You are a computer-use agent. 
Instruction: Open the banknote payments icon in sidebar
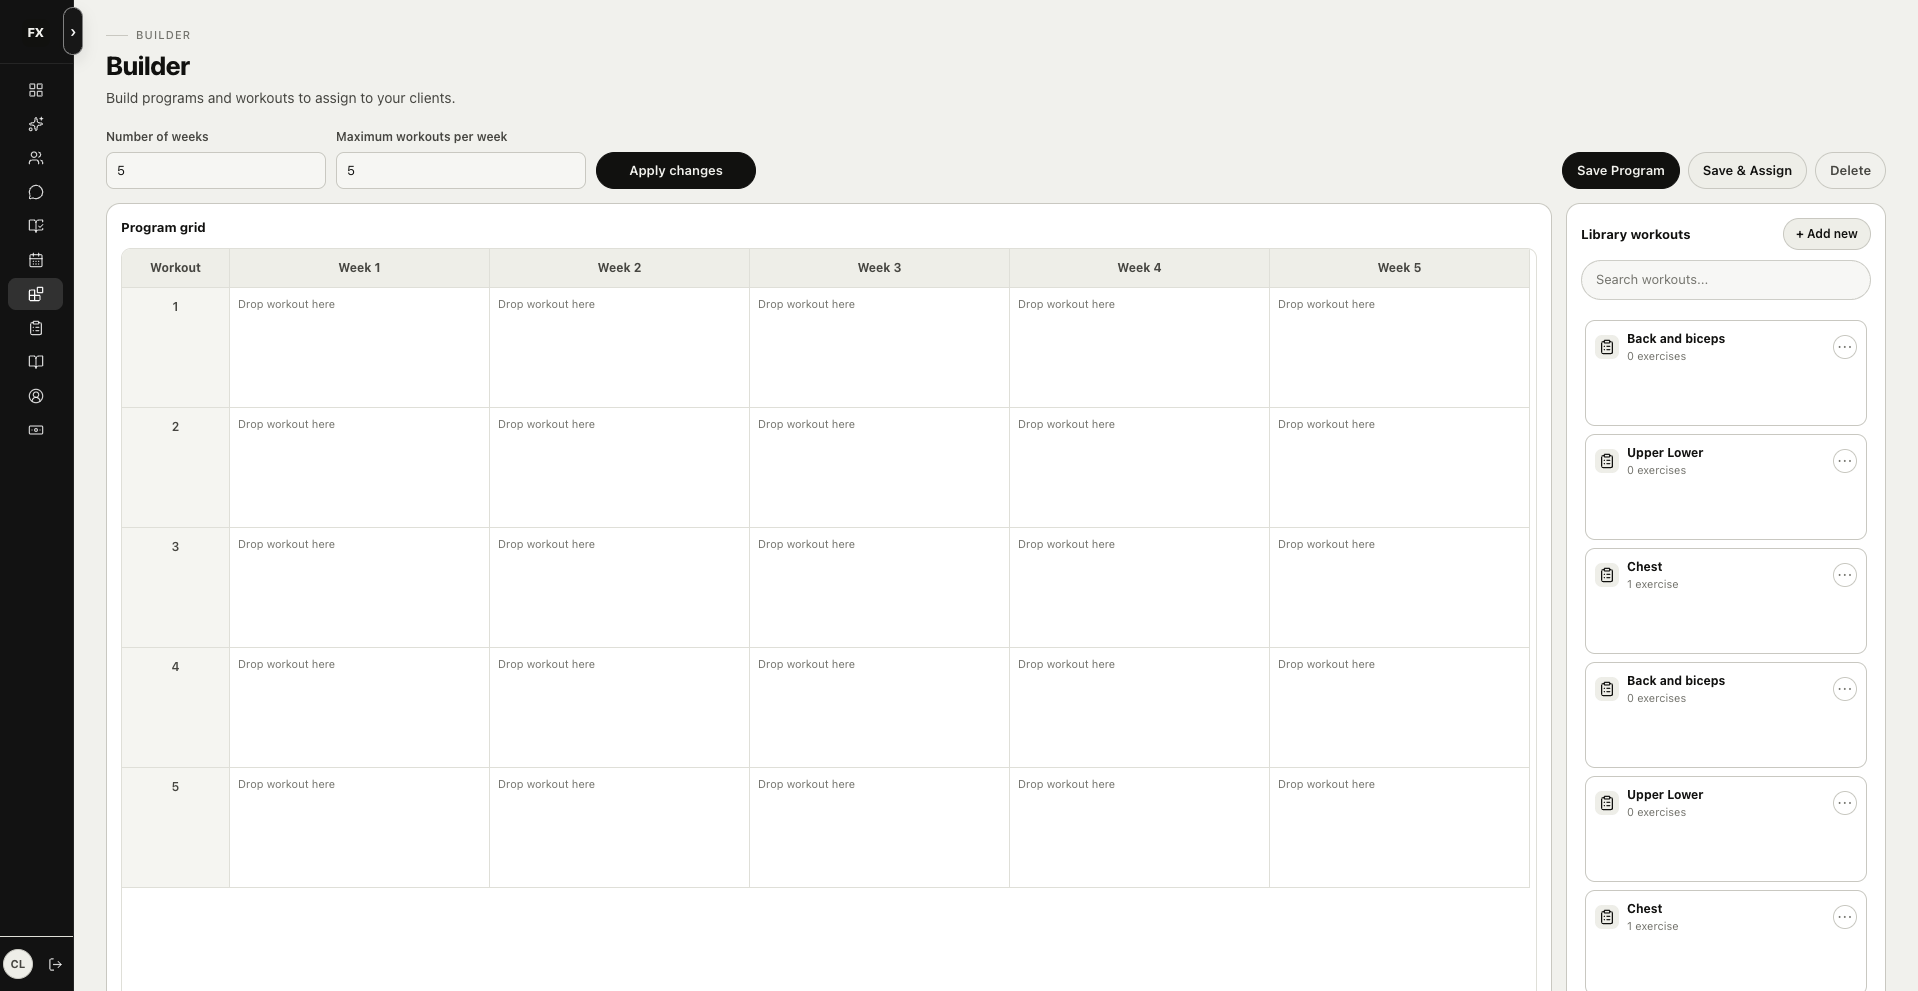click(36, 430)
